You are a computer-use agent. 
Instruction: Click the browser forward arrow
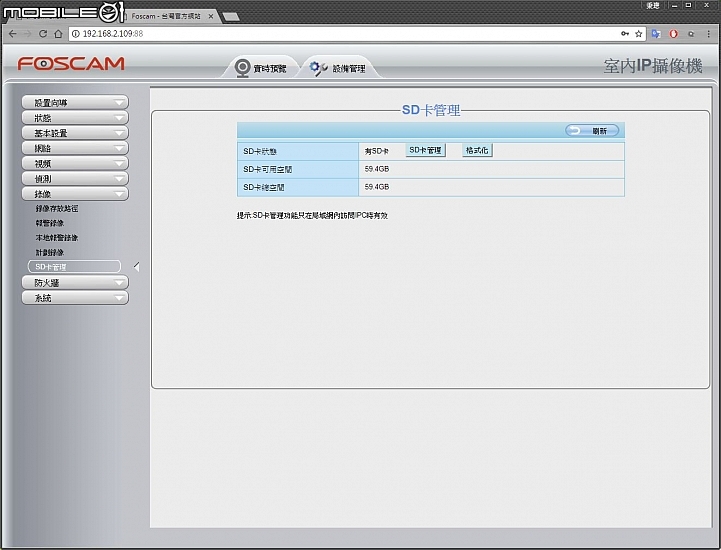28,34
